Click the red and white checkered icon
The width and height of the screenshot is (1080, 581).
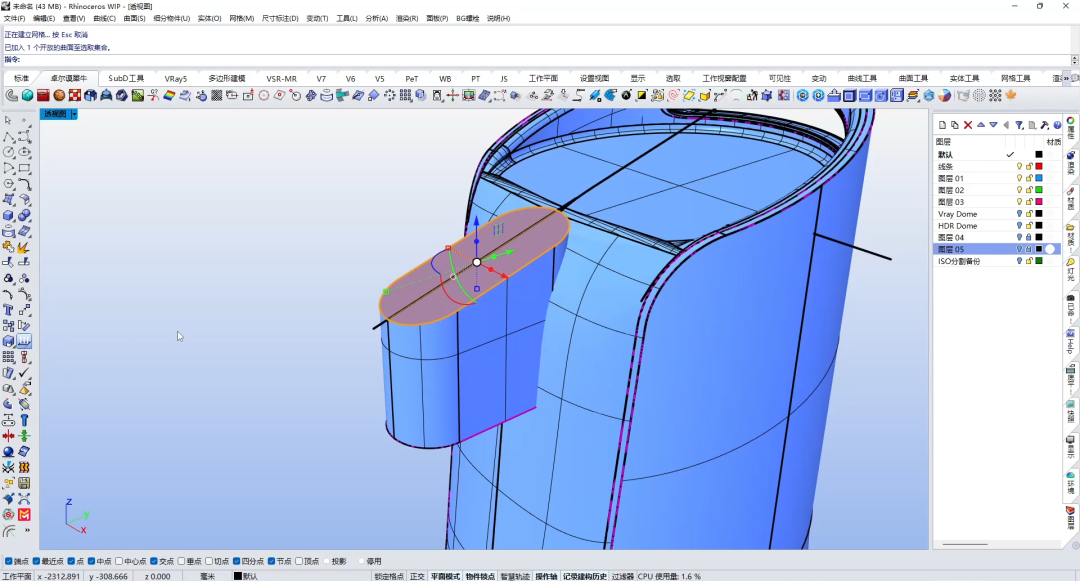(x=75, y=95)
